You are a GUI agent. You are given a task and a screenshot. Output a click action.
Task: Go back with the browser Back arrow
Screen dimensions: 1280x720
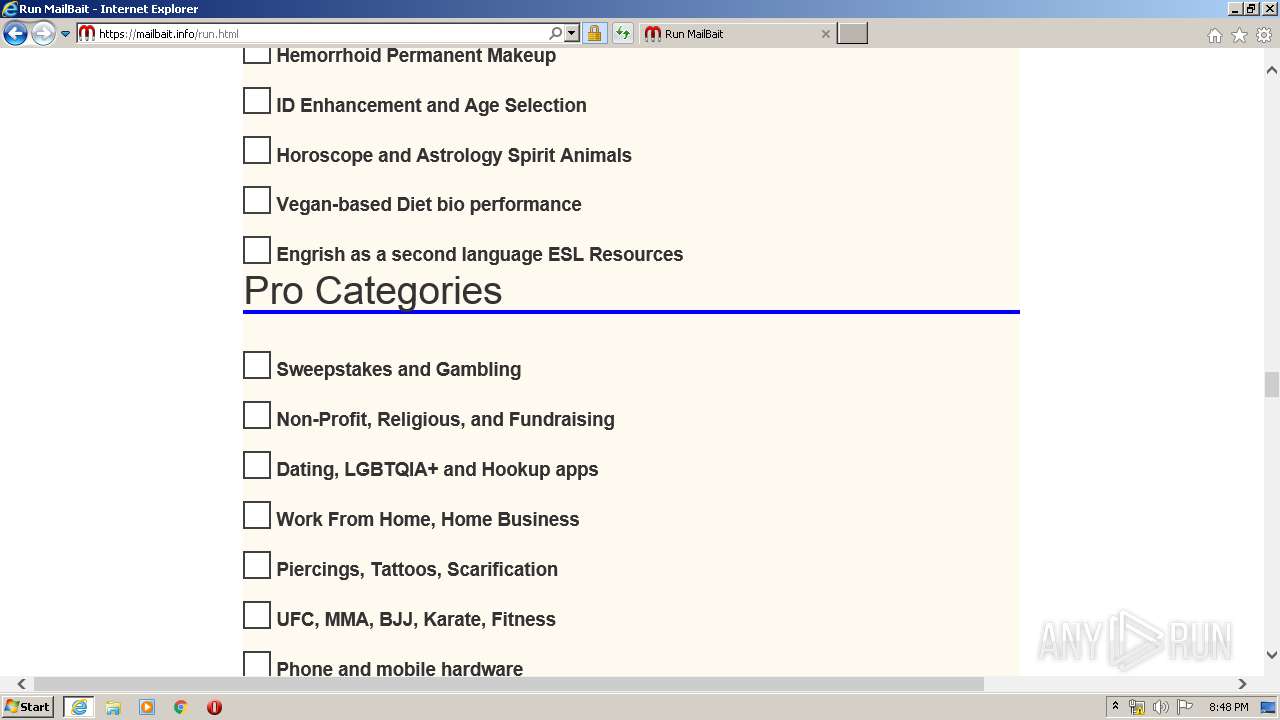point(15,33)
